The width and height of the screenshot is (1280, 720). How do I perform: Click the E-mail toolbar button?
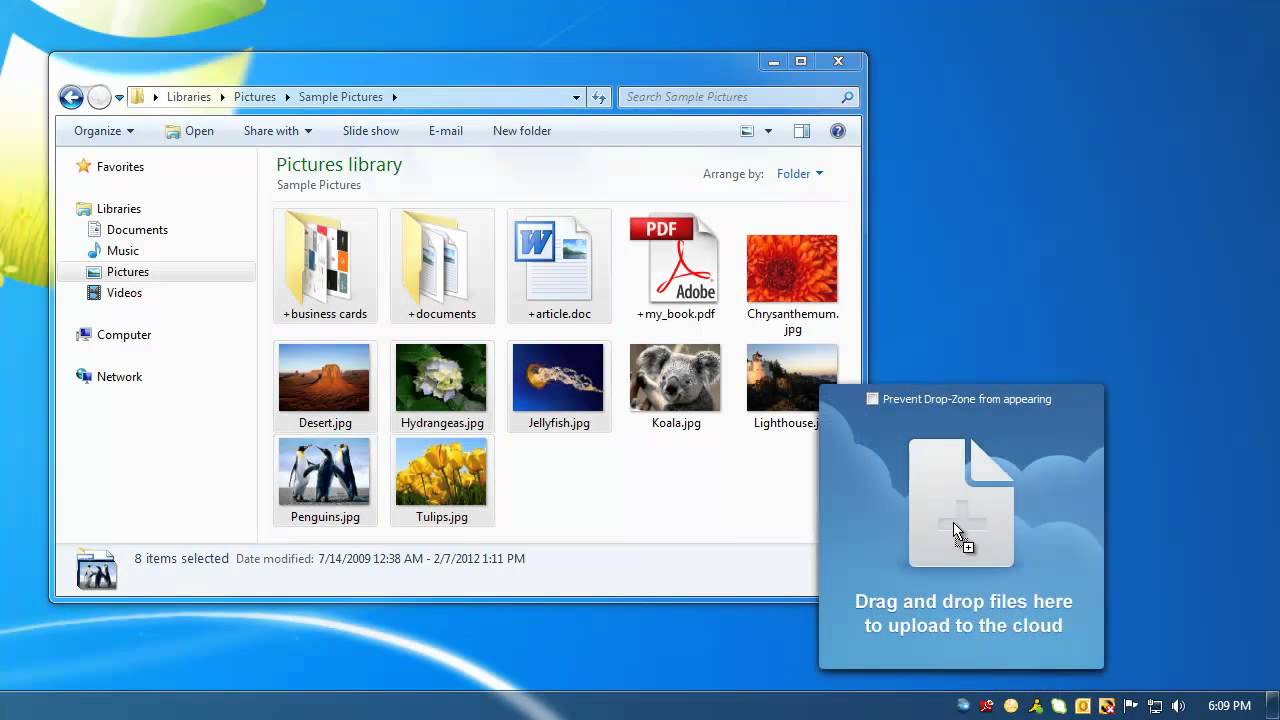click(446, 131)
